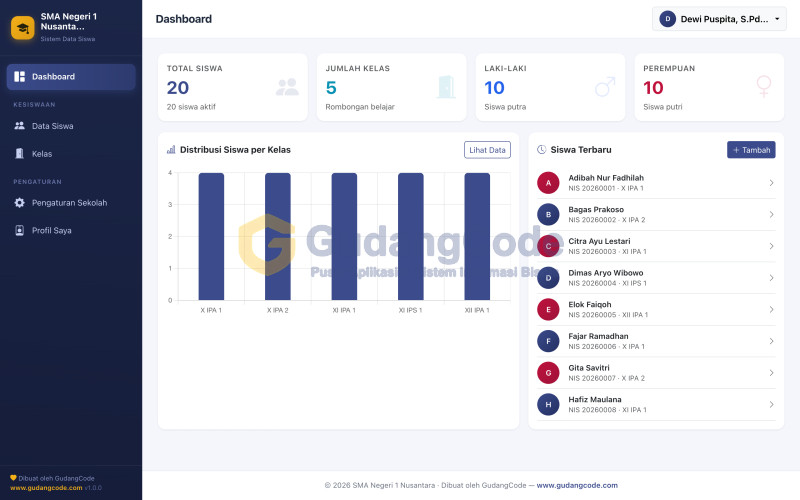The image size is (800, 500).
Task: Click the user avatar D in header
Action: [667, 19]
